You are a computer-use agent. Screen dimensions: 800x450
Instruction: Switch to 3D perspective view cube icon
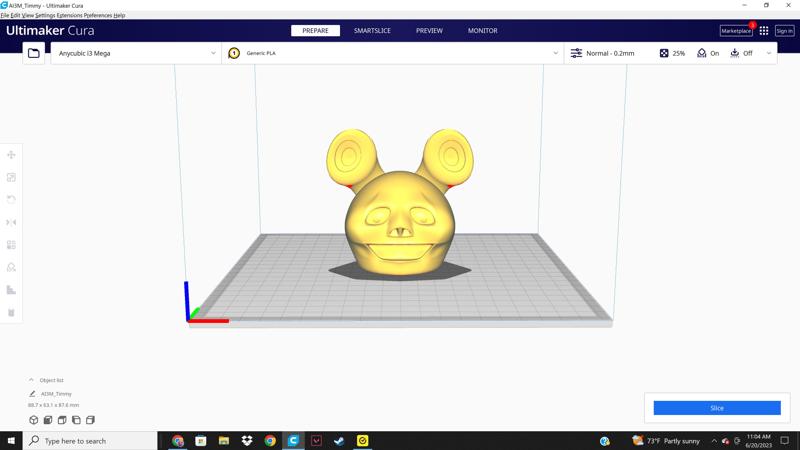34,420
